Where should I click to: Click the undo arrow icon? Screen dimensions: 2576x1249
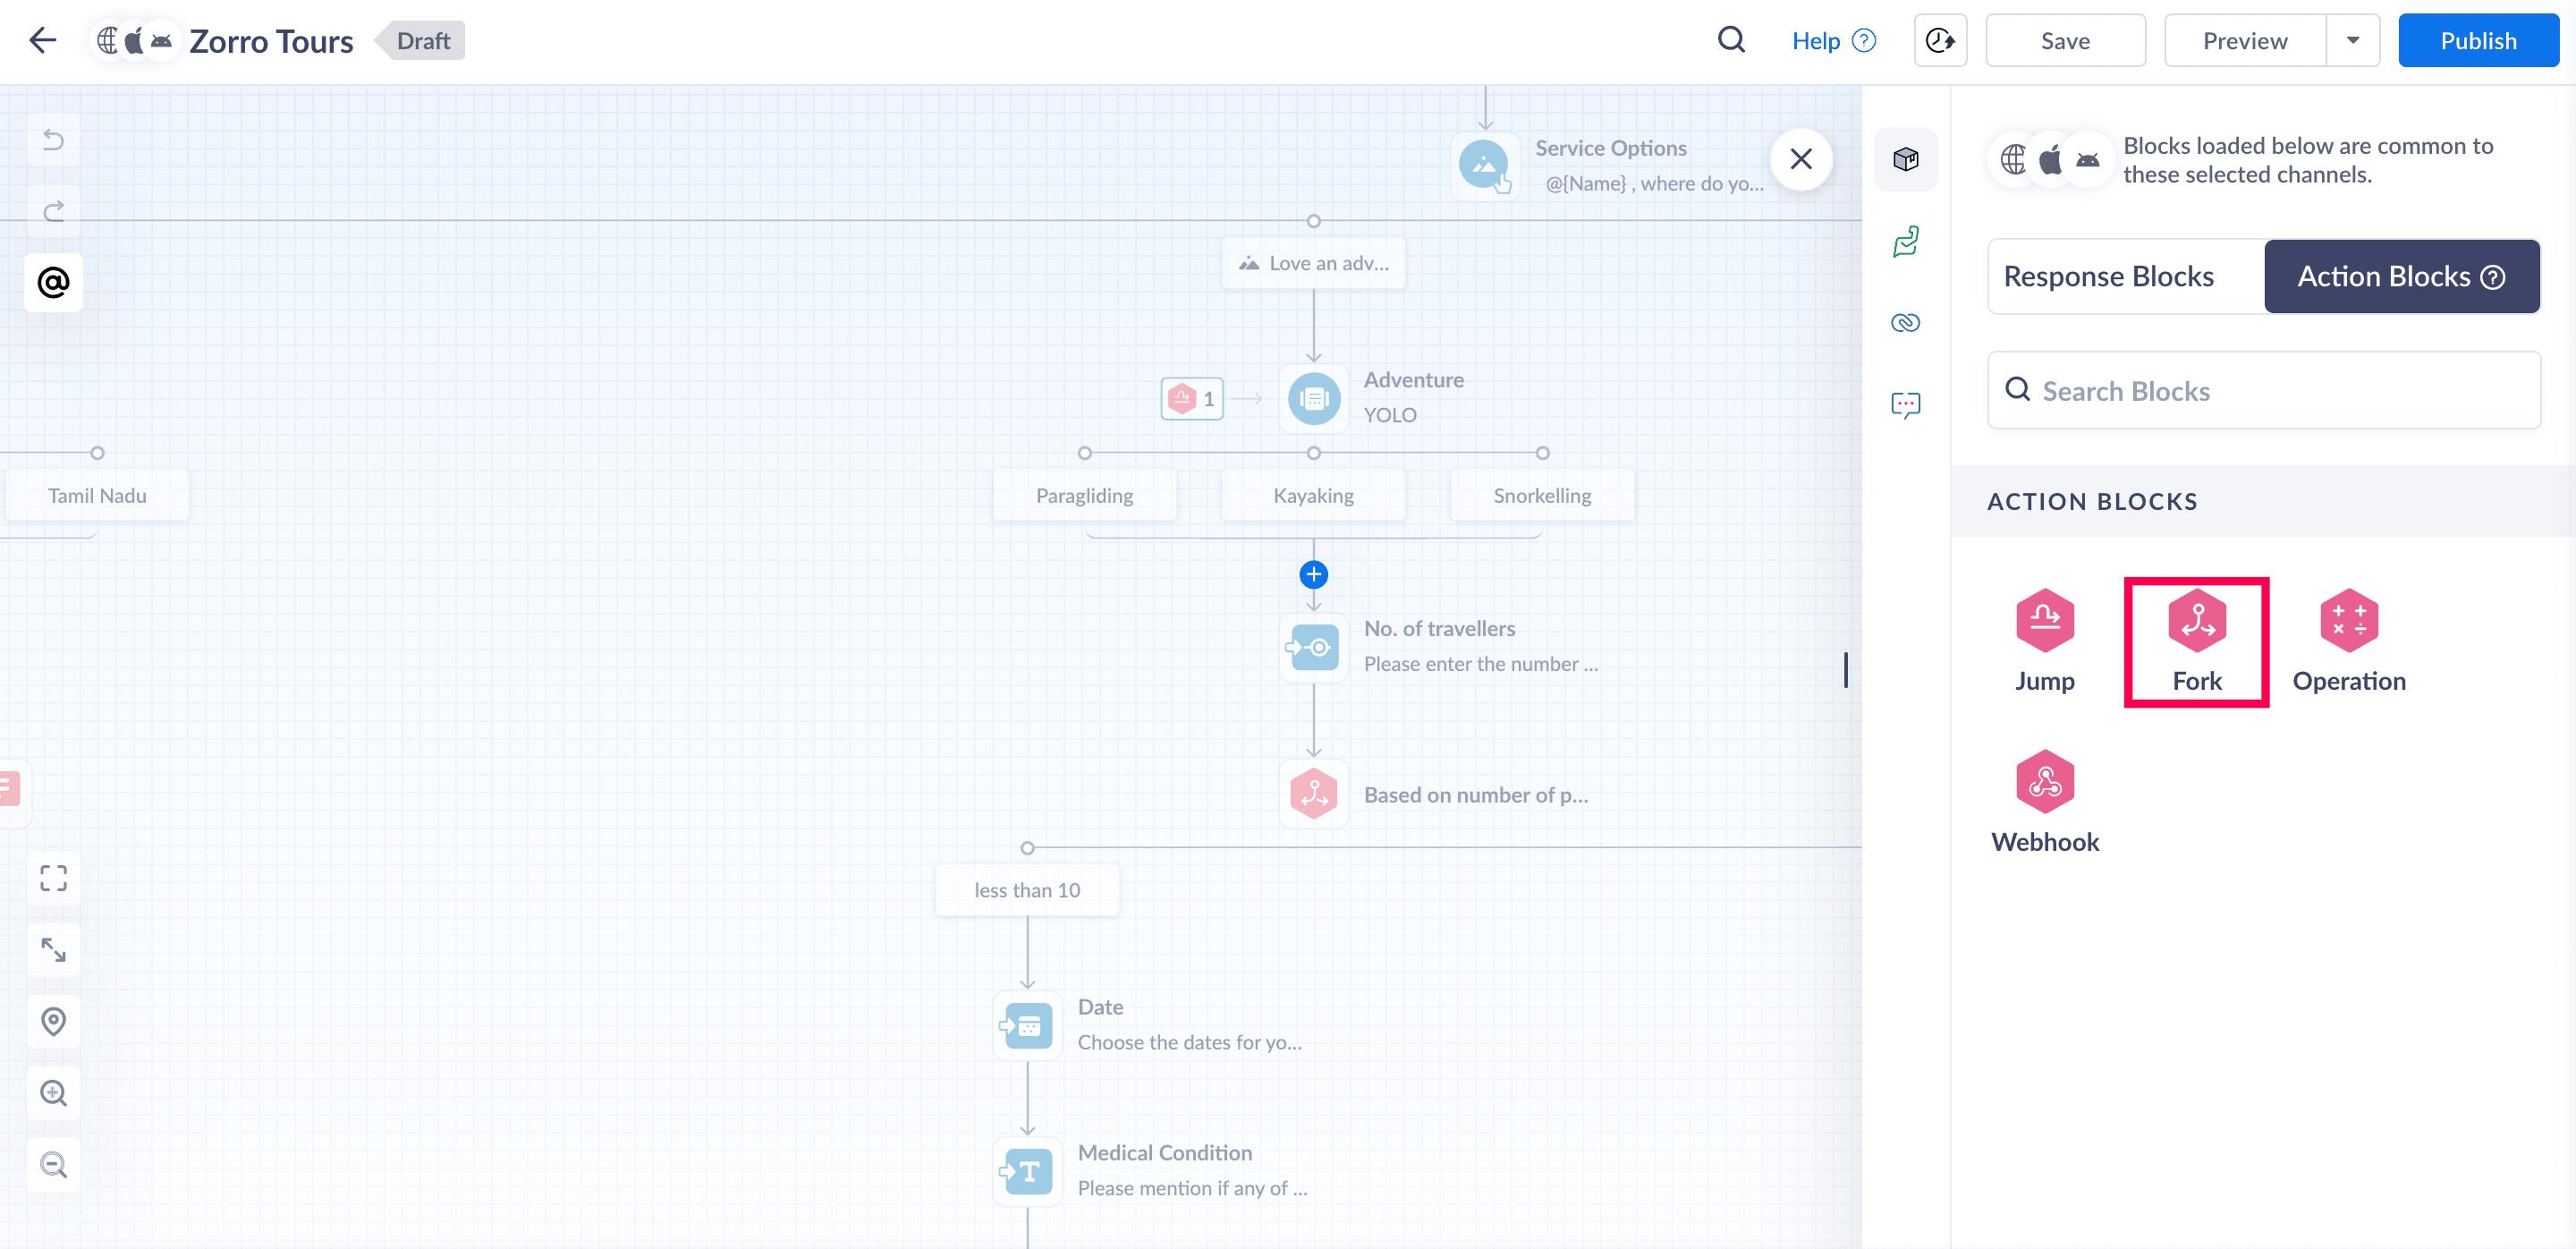coord(54,140)
